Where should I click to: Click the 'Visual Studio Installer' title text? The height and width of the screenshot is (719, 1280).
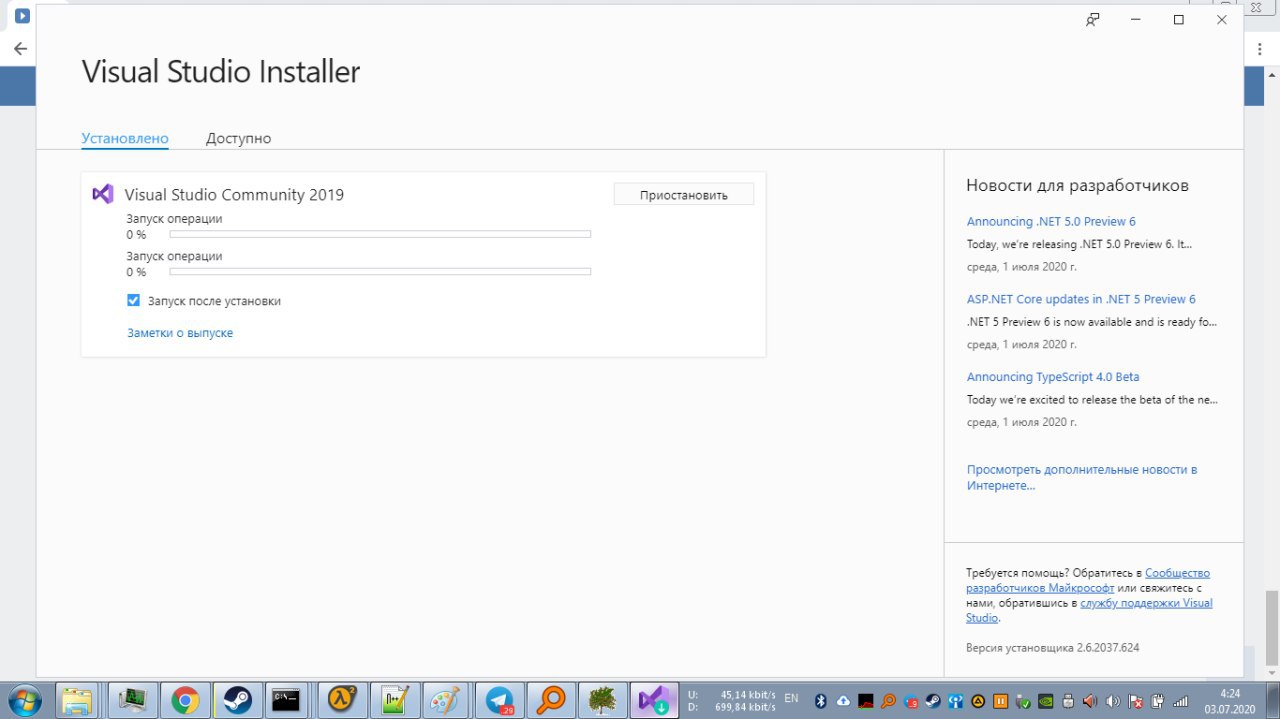(x=221, y=72)
